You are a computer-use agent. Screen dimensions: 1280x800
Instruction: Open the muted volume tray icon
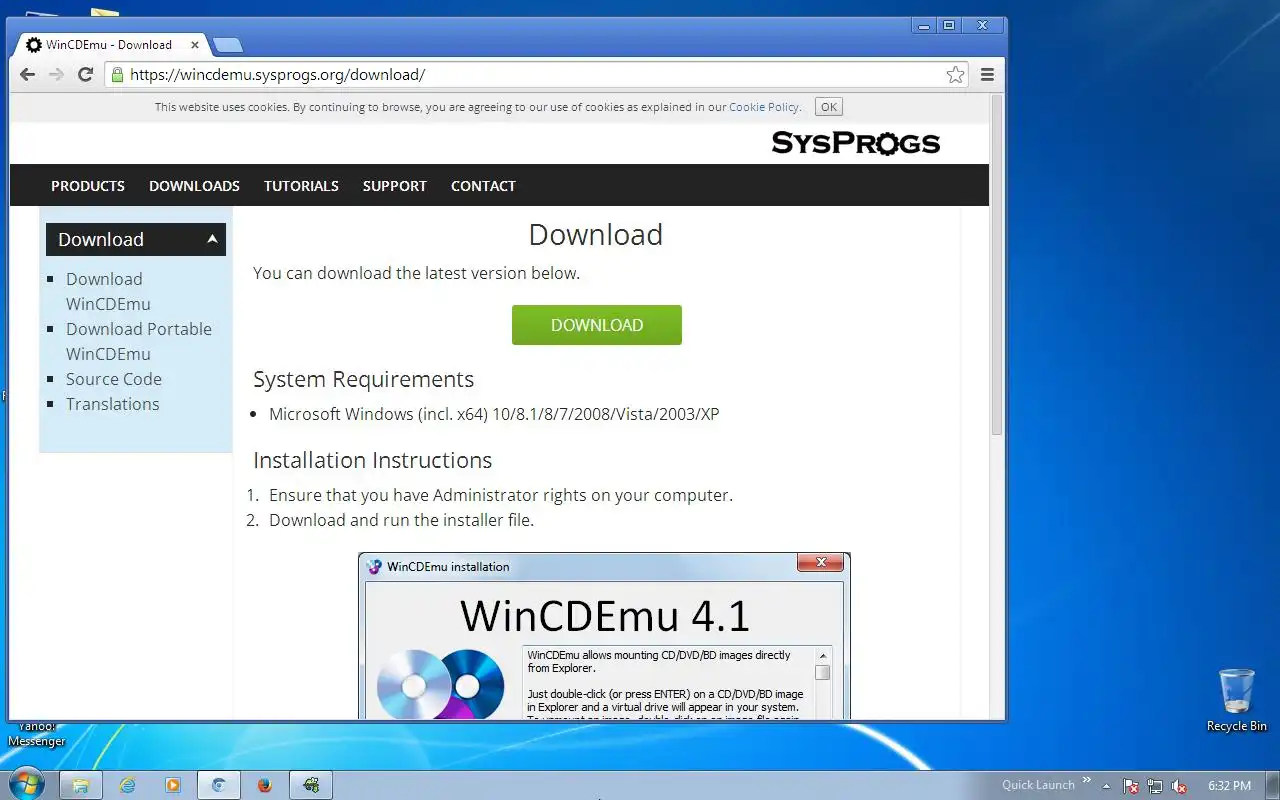(x=1179, y=786)
